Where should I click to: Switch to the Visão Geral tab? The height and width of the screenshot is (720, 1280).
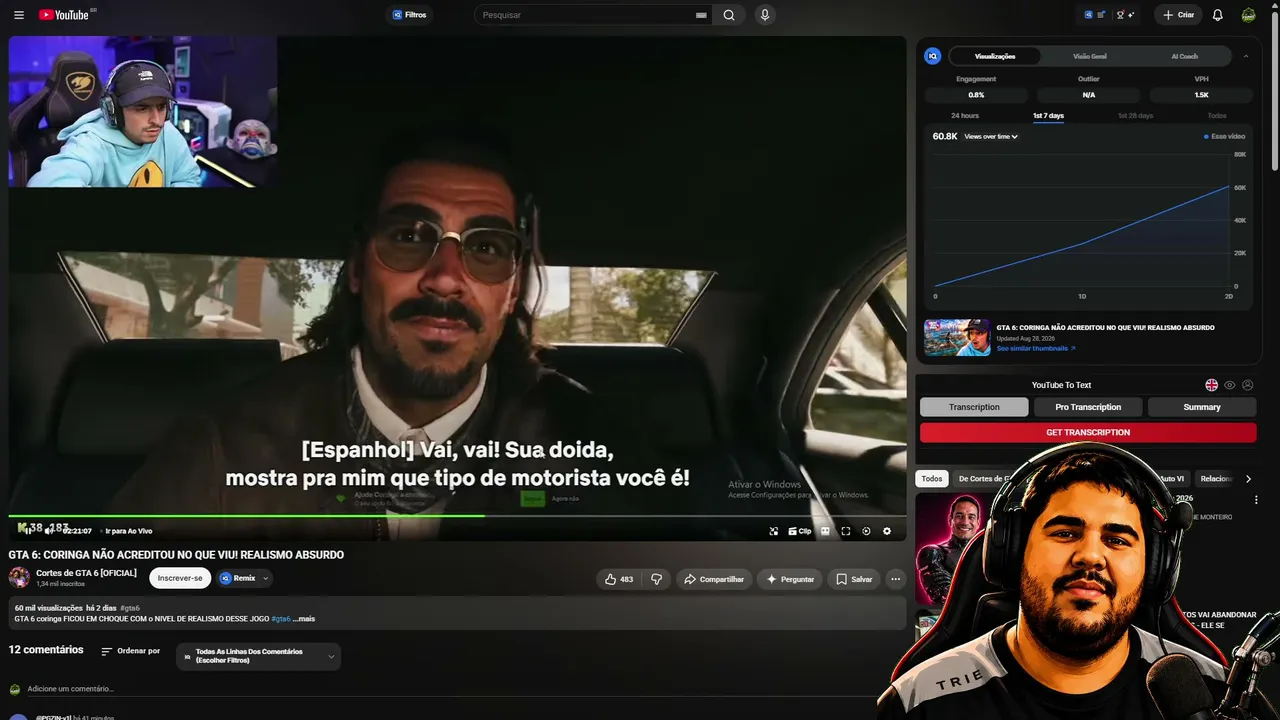[x=1089, y=56]
